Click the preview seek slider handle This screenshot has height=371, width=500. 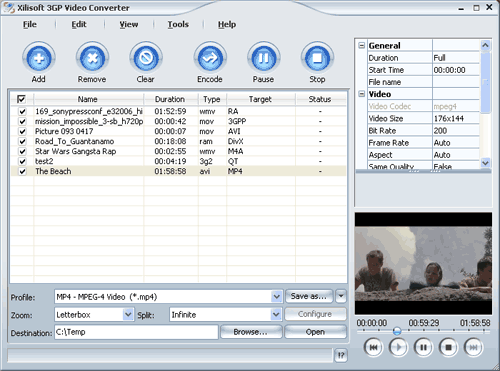[397, 331]
